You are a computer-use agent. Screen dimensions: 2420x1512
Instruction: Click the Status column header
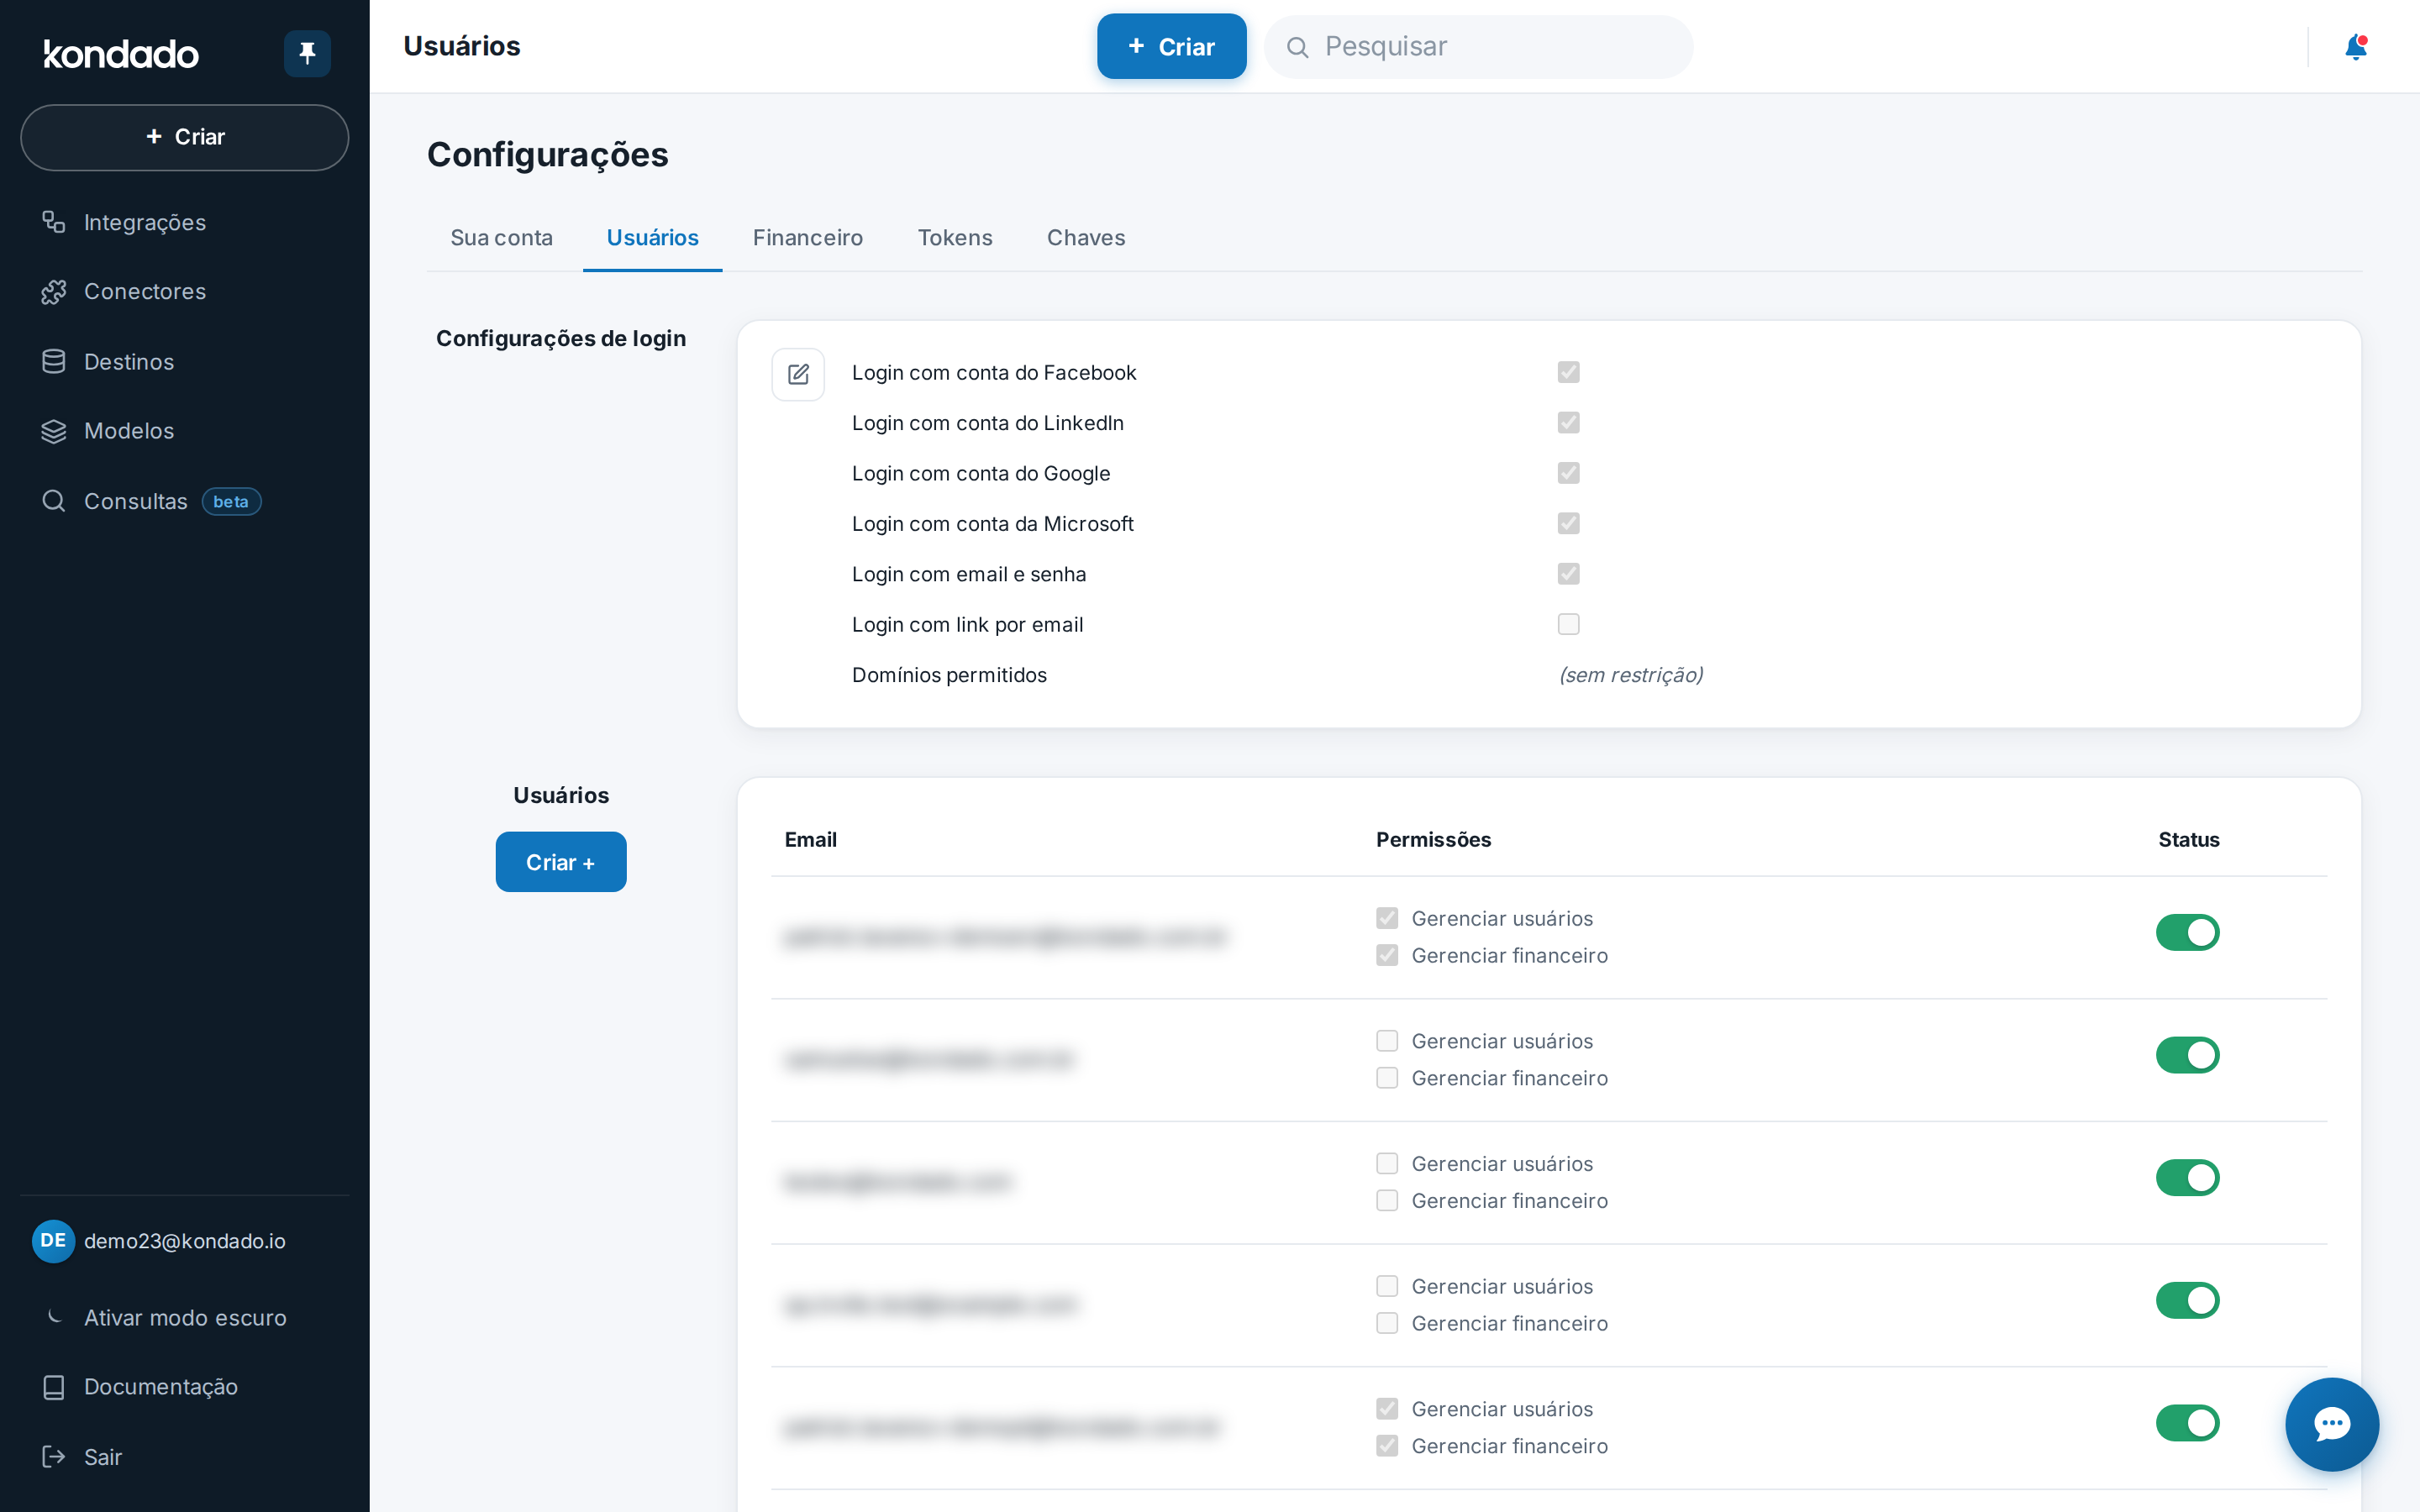(2189, 840)
